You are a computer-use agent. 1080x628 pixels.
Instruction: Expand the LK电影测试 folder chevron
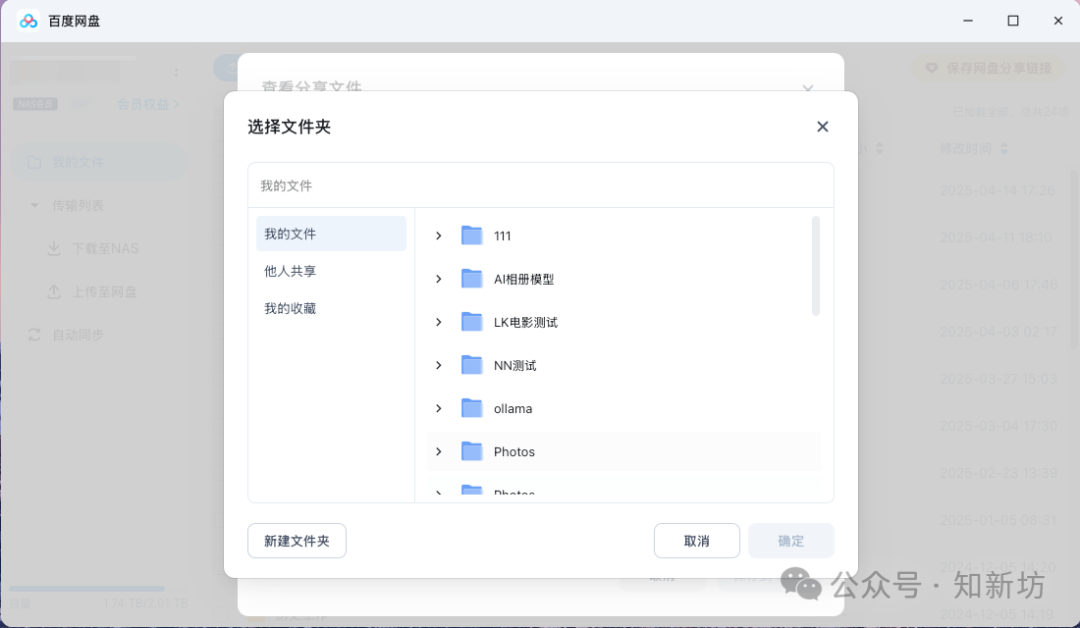[x=437, y=322]
